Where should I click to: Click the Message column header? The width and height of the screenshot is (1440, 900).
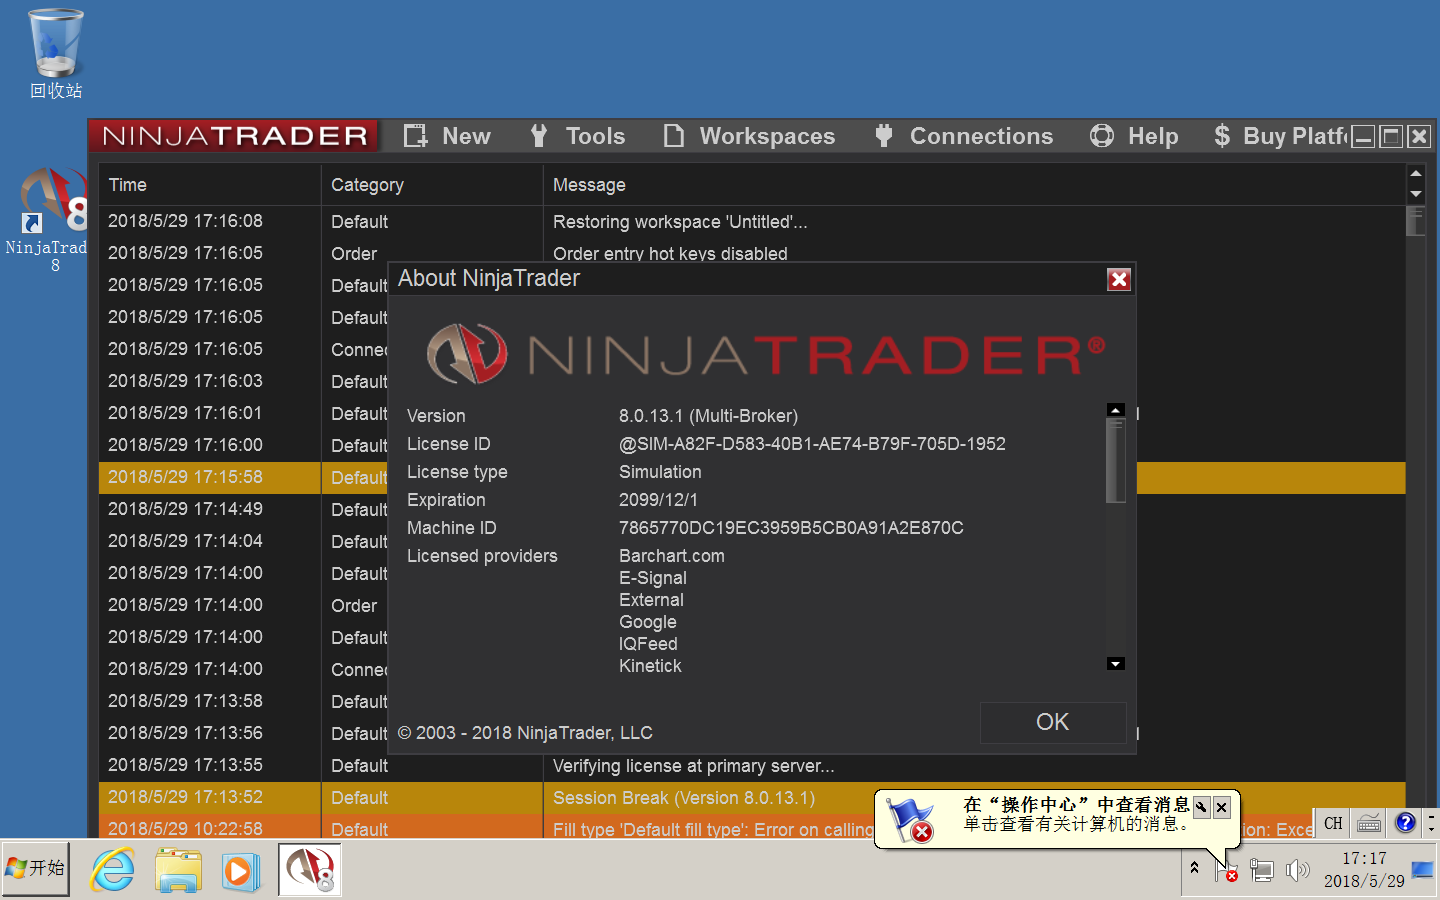click(975, 185)
